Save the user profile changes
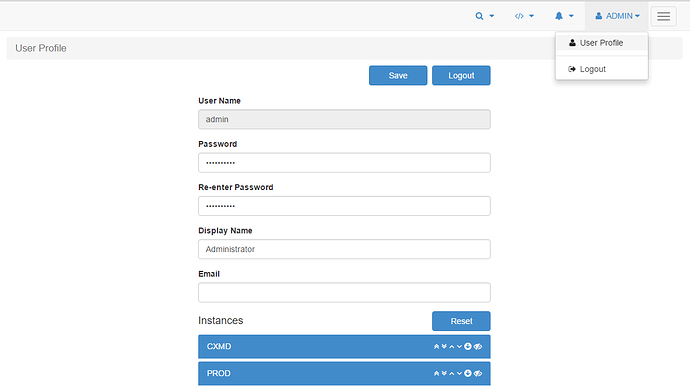 pyautogui.click(x=398, y=76)
